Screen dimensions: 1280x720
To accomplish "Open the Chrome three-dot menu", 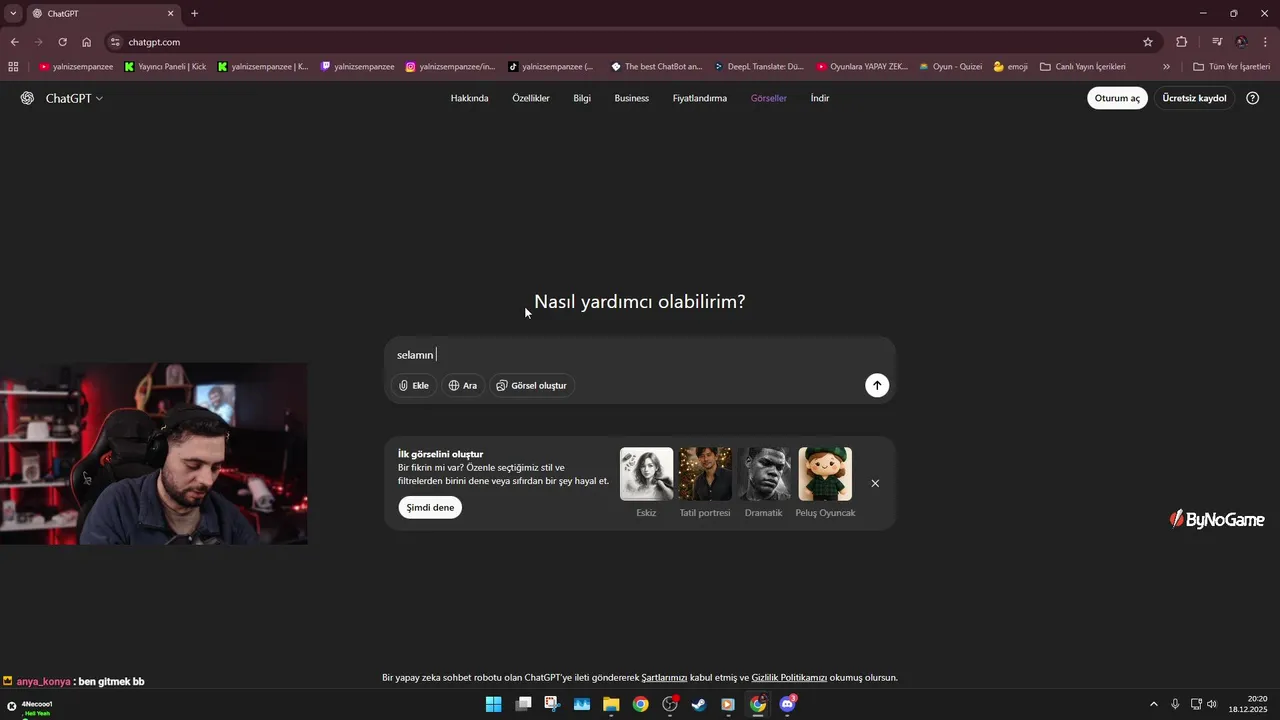I will [x=1266, y=42].
